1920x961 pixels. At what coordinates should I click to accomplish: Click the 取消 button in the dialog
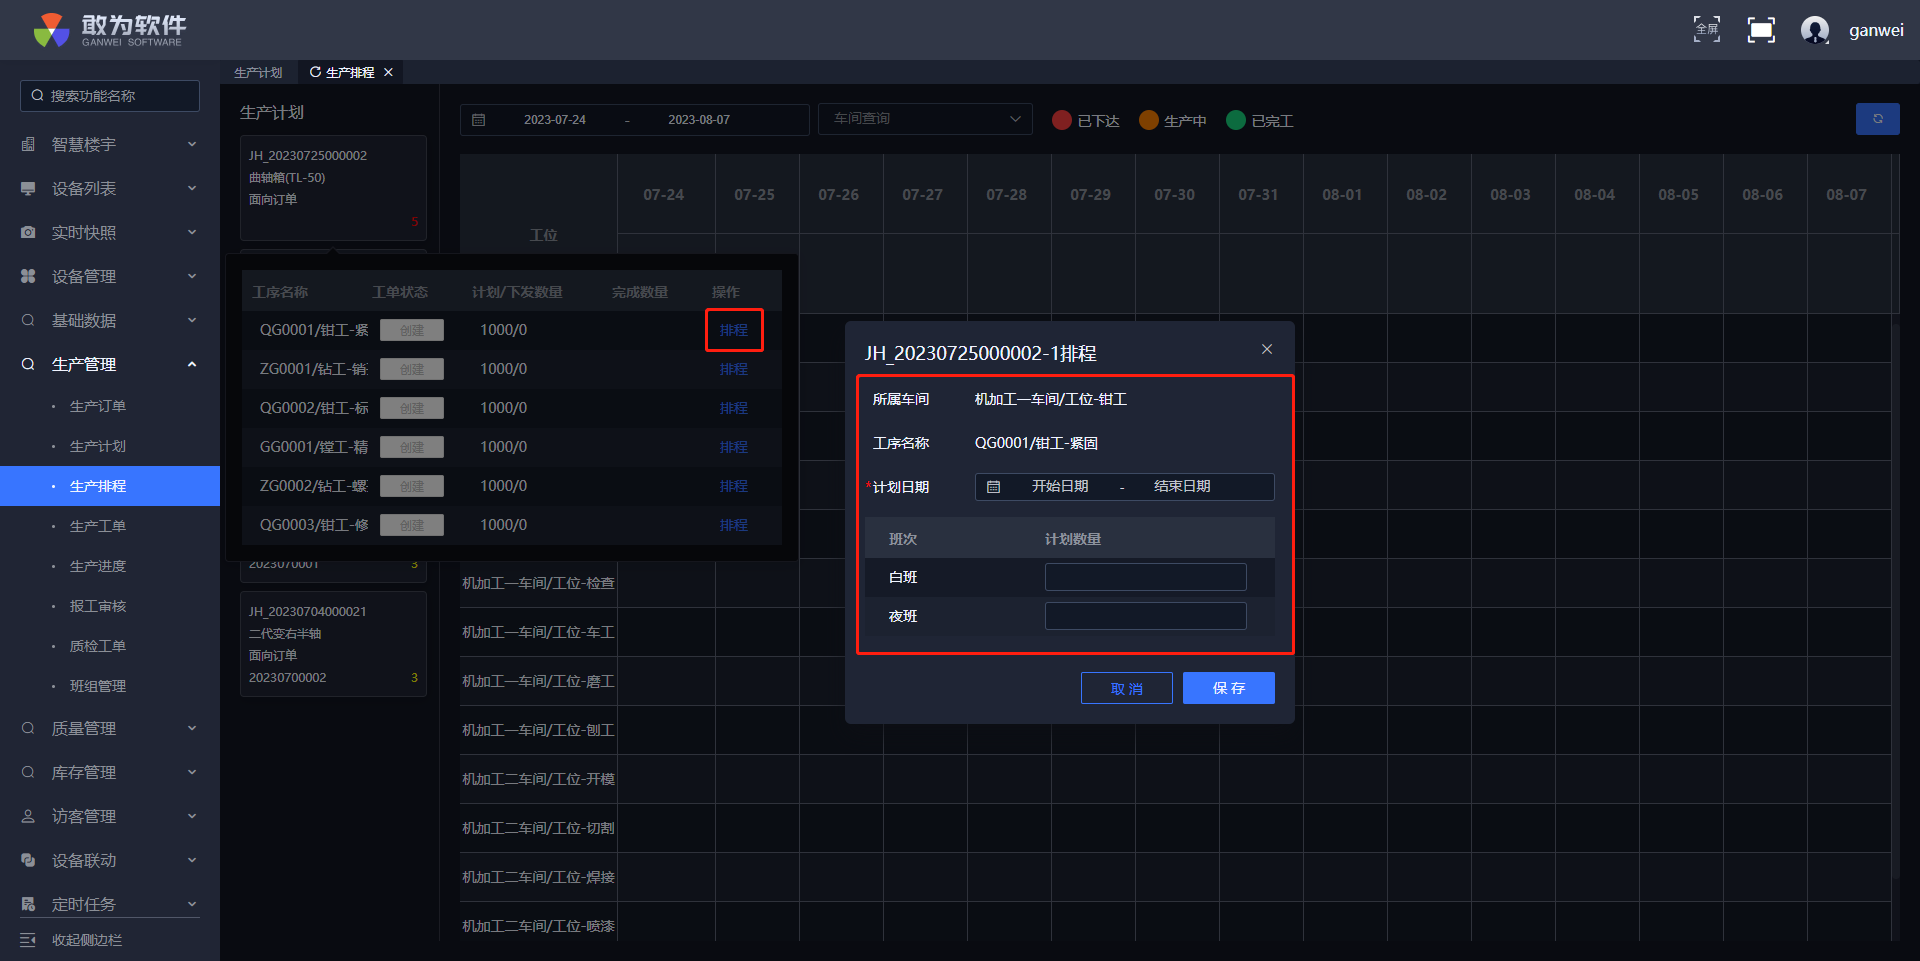click(1126, 688)
